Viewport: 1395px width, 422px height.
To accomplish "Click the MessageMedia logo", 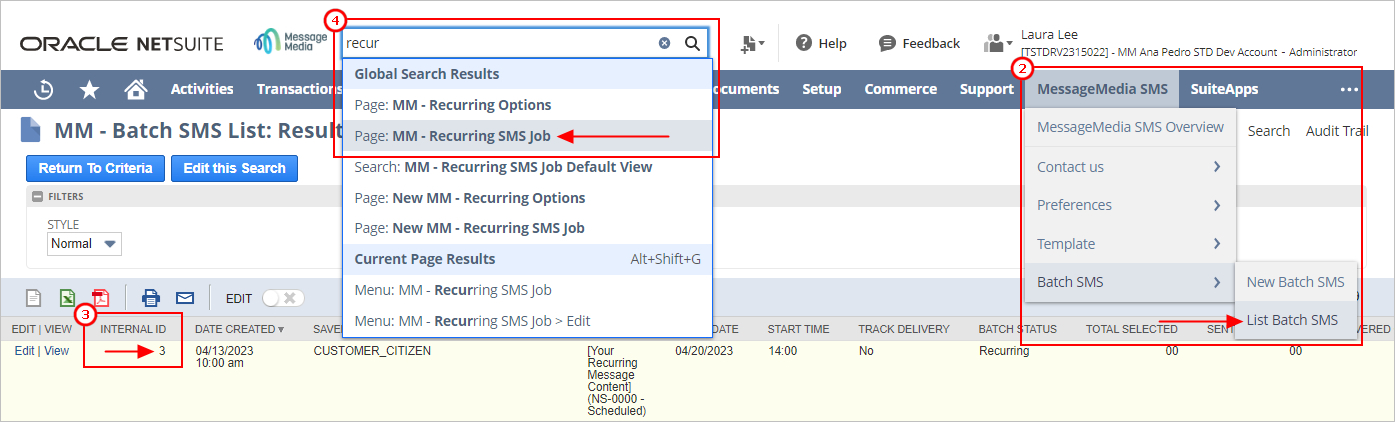I will click(291, 41).
